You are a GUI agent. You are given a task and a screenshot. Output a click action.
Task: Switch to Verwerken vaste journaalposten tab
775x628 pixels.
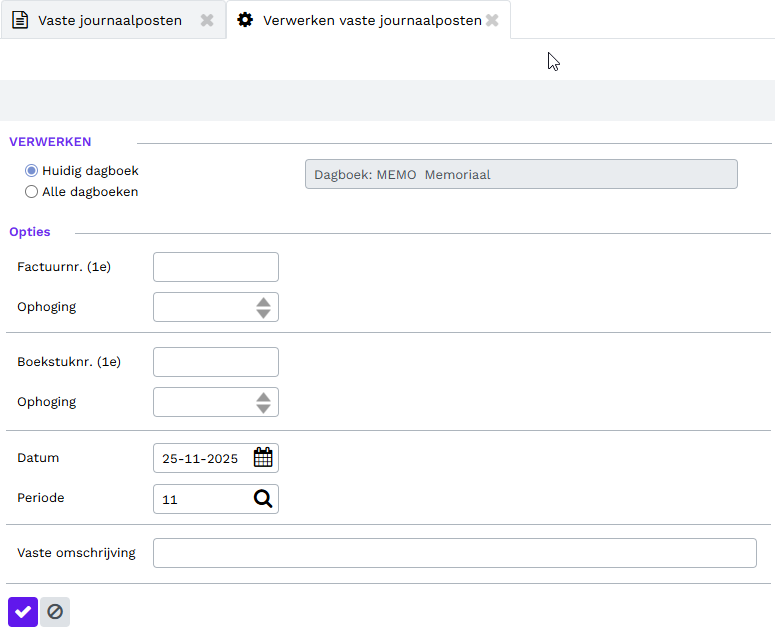pos(372,20)
